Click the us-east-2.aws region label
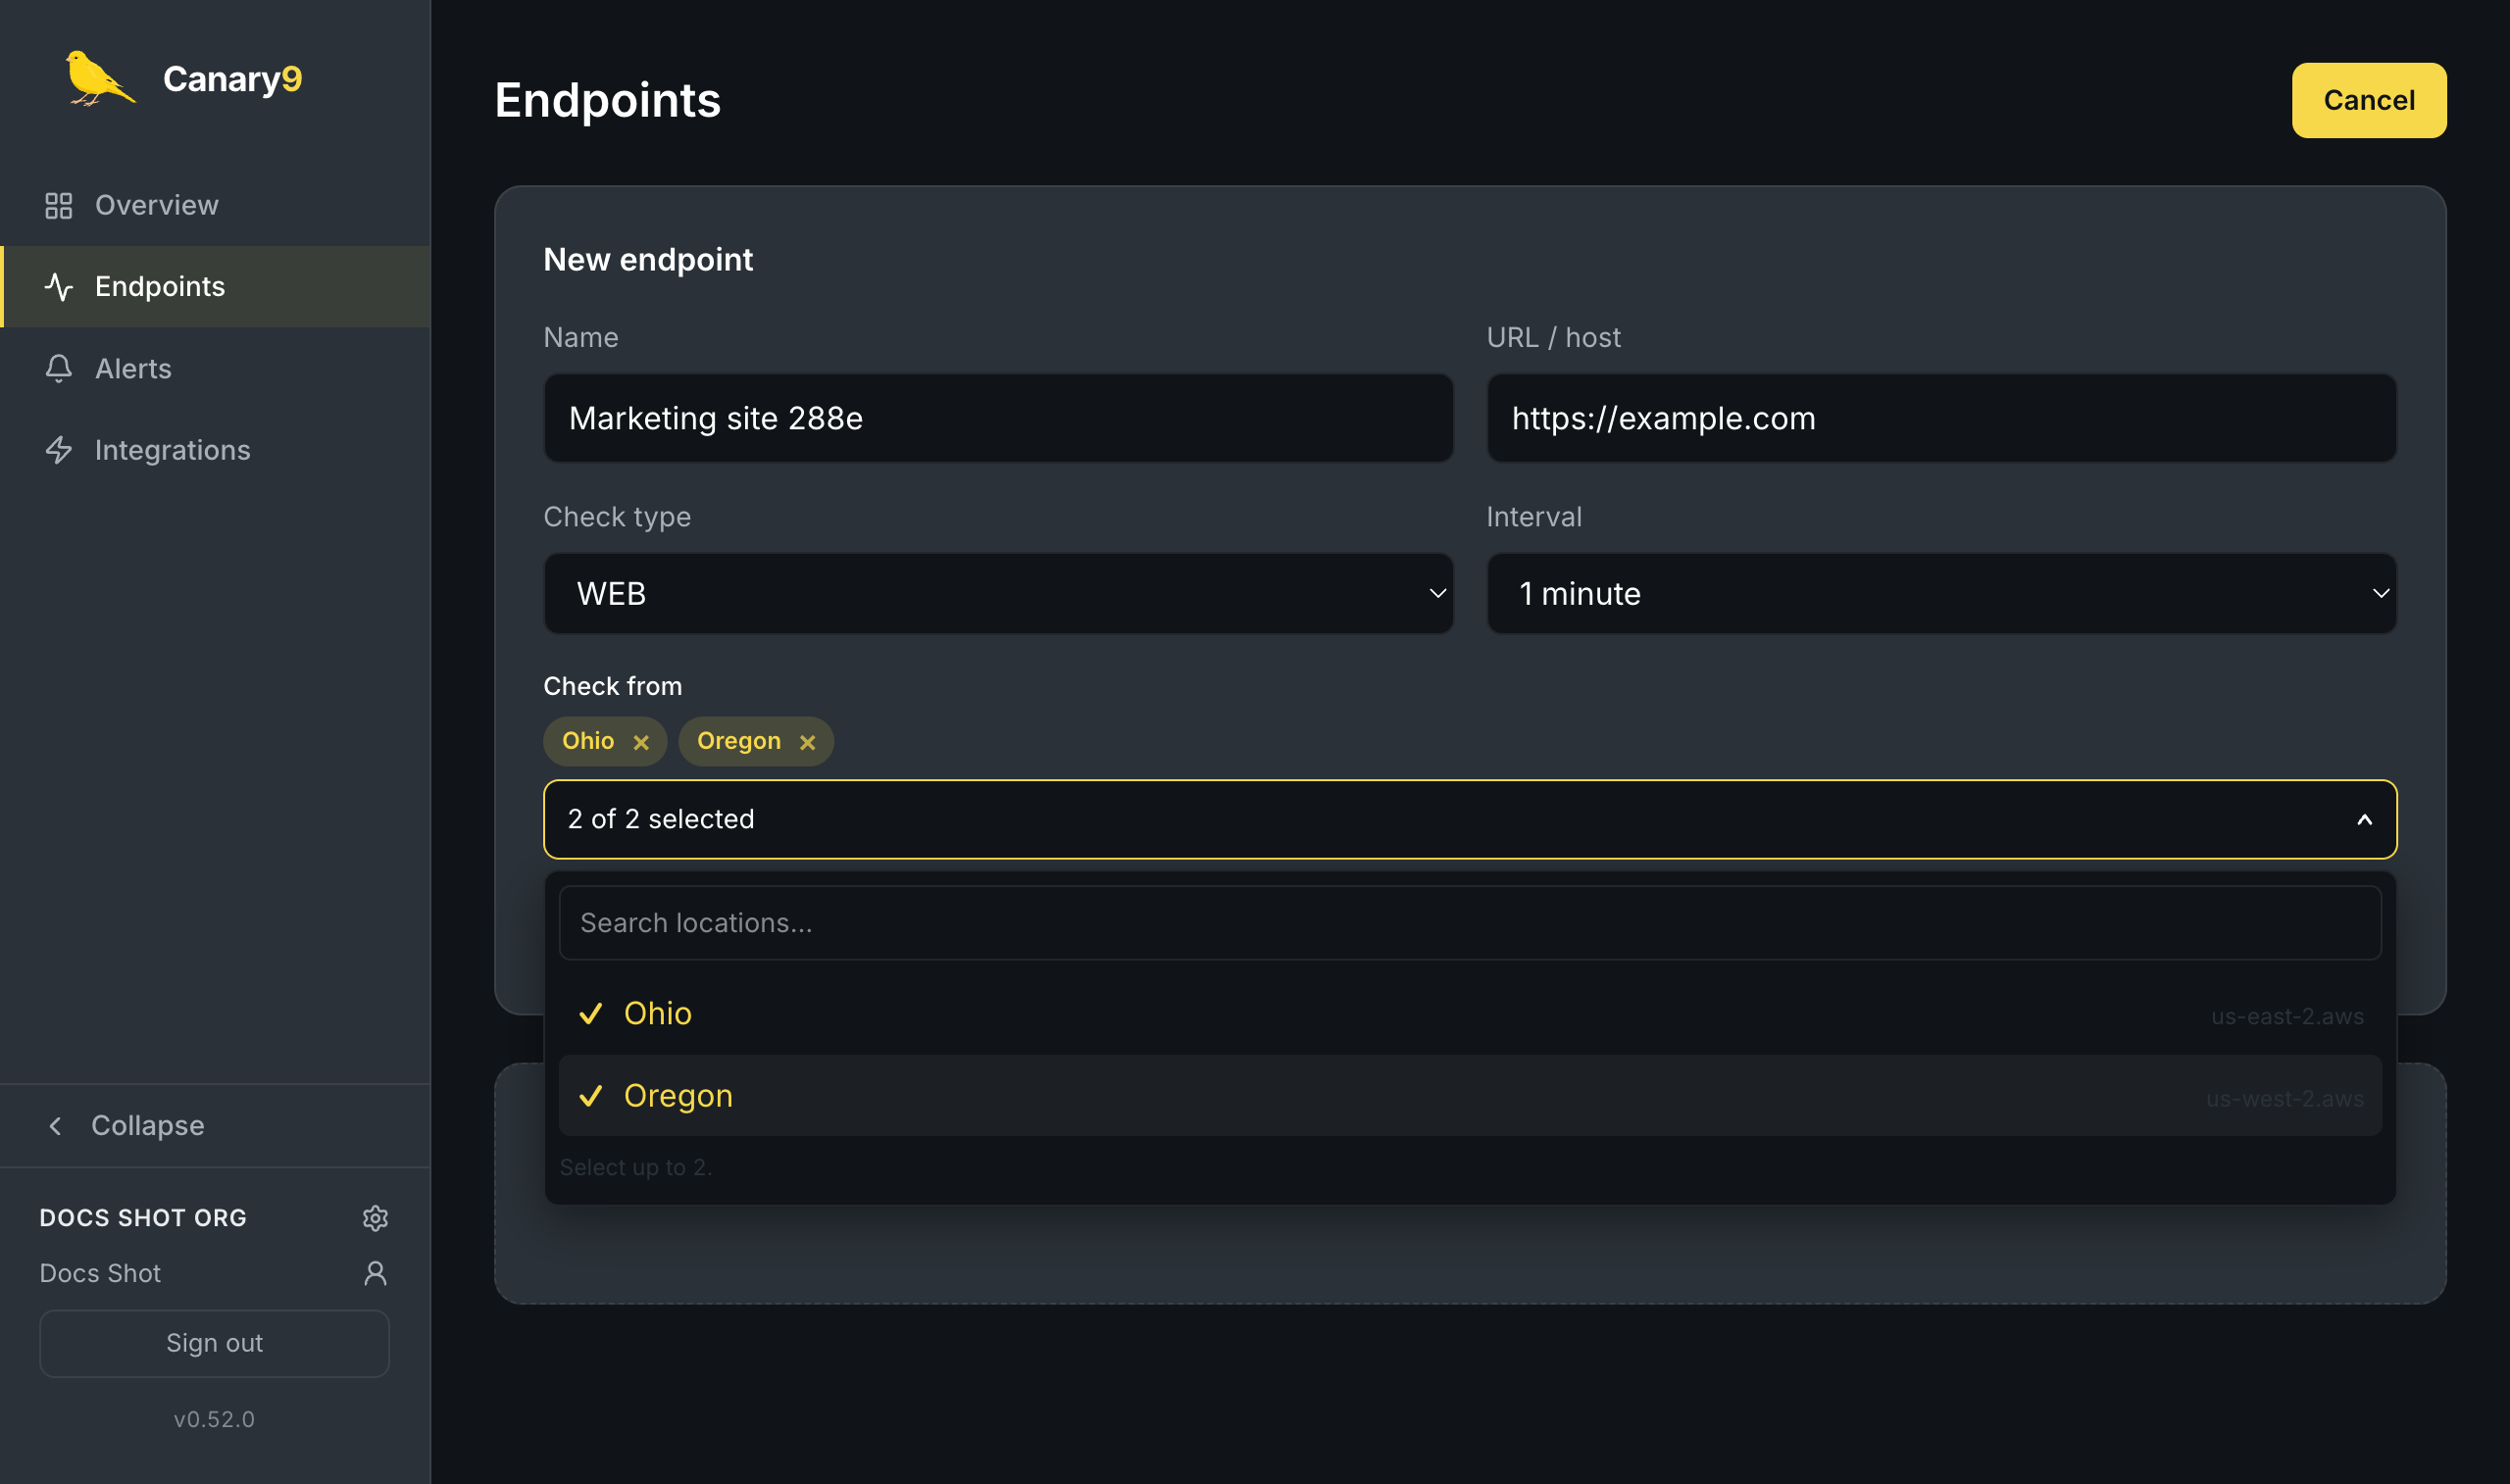 point(2287,1017)
